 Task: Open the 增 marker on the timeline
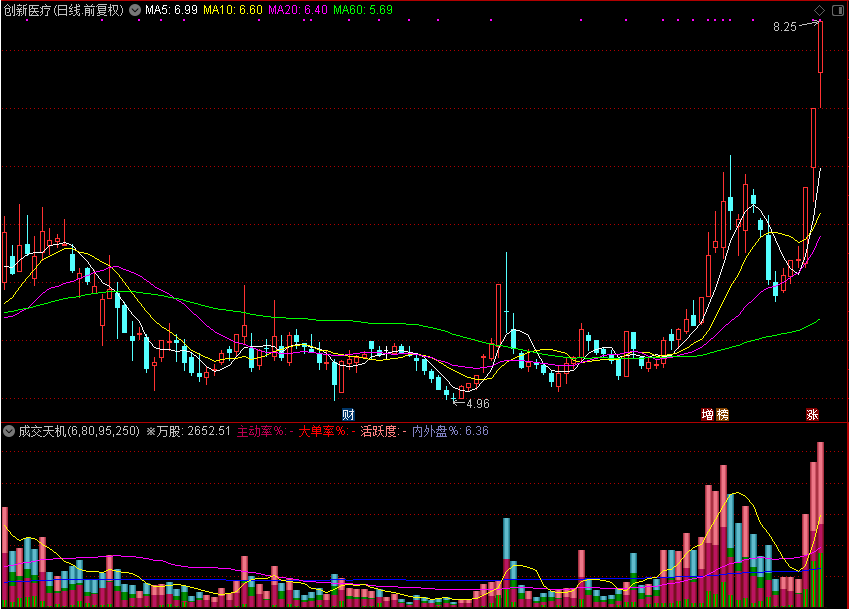coord(707,415)
